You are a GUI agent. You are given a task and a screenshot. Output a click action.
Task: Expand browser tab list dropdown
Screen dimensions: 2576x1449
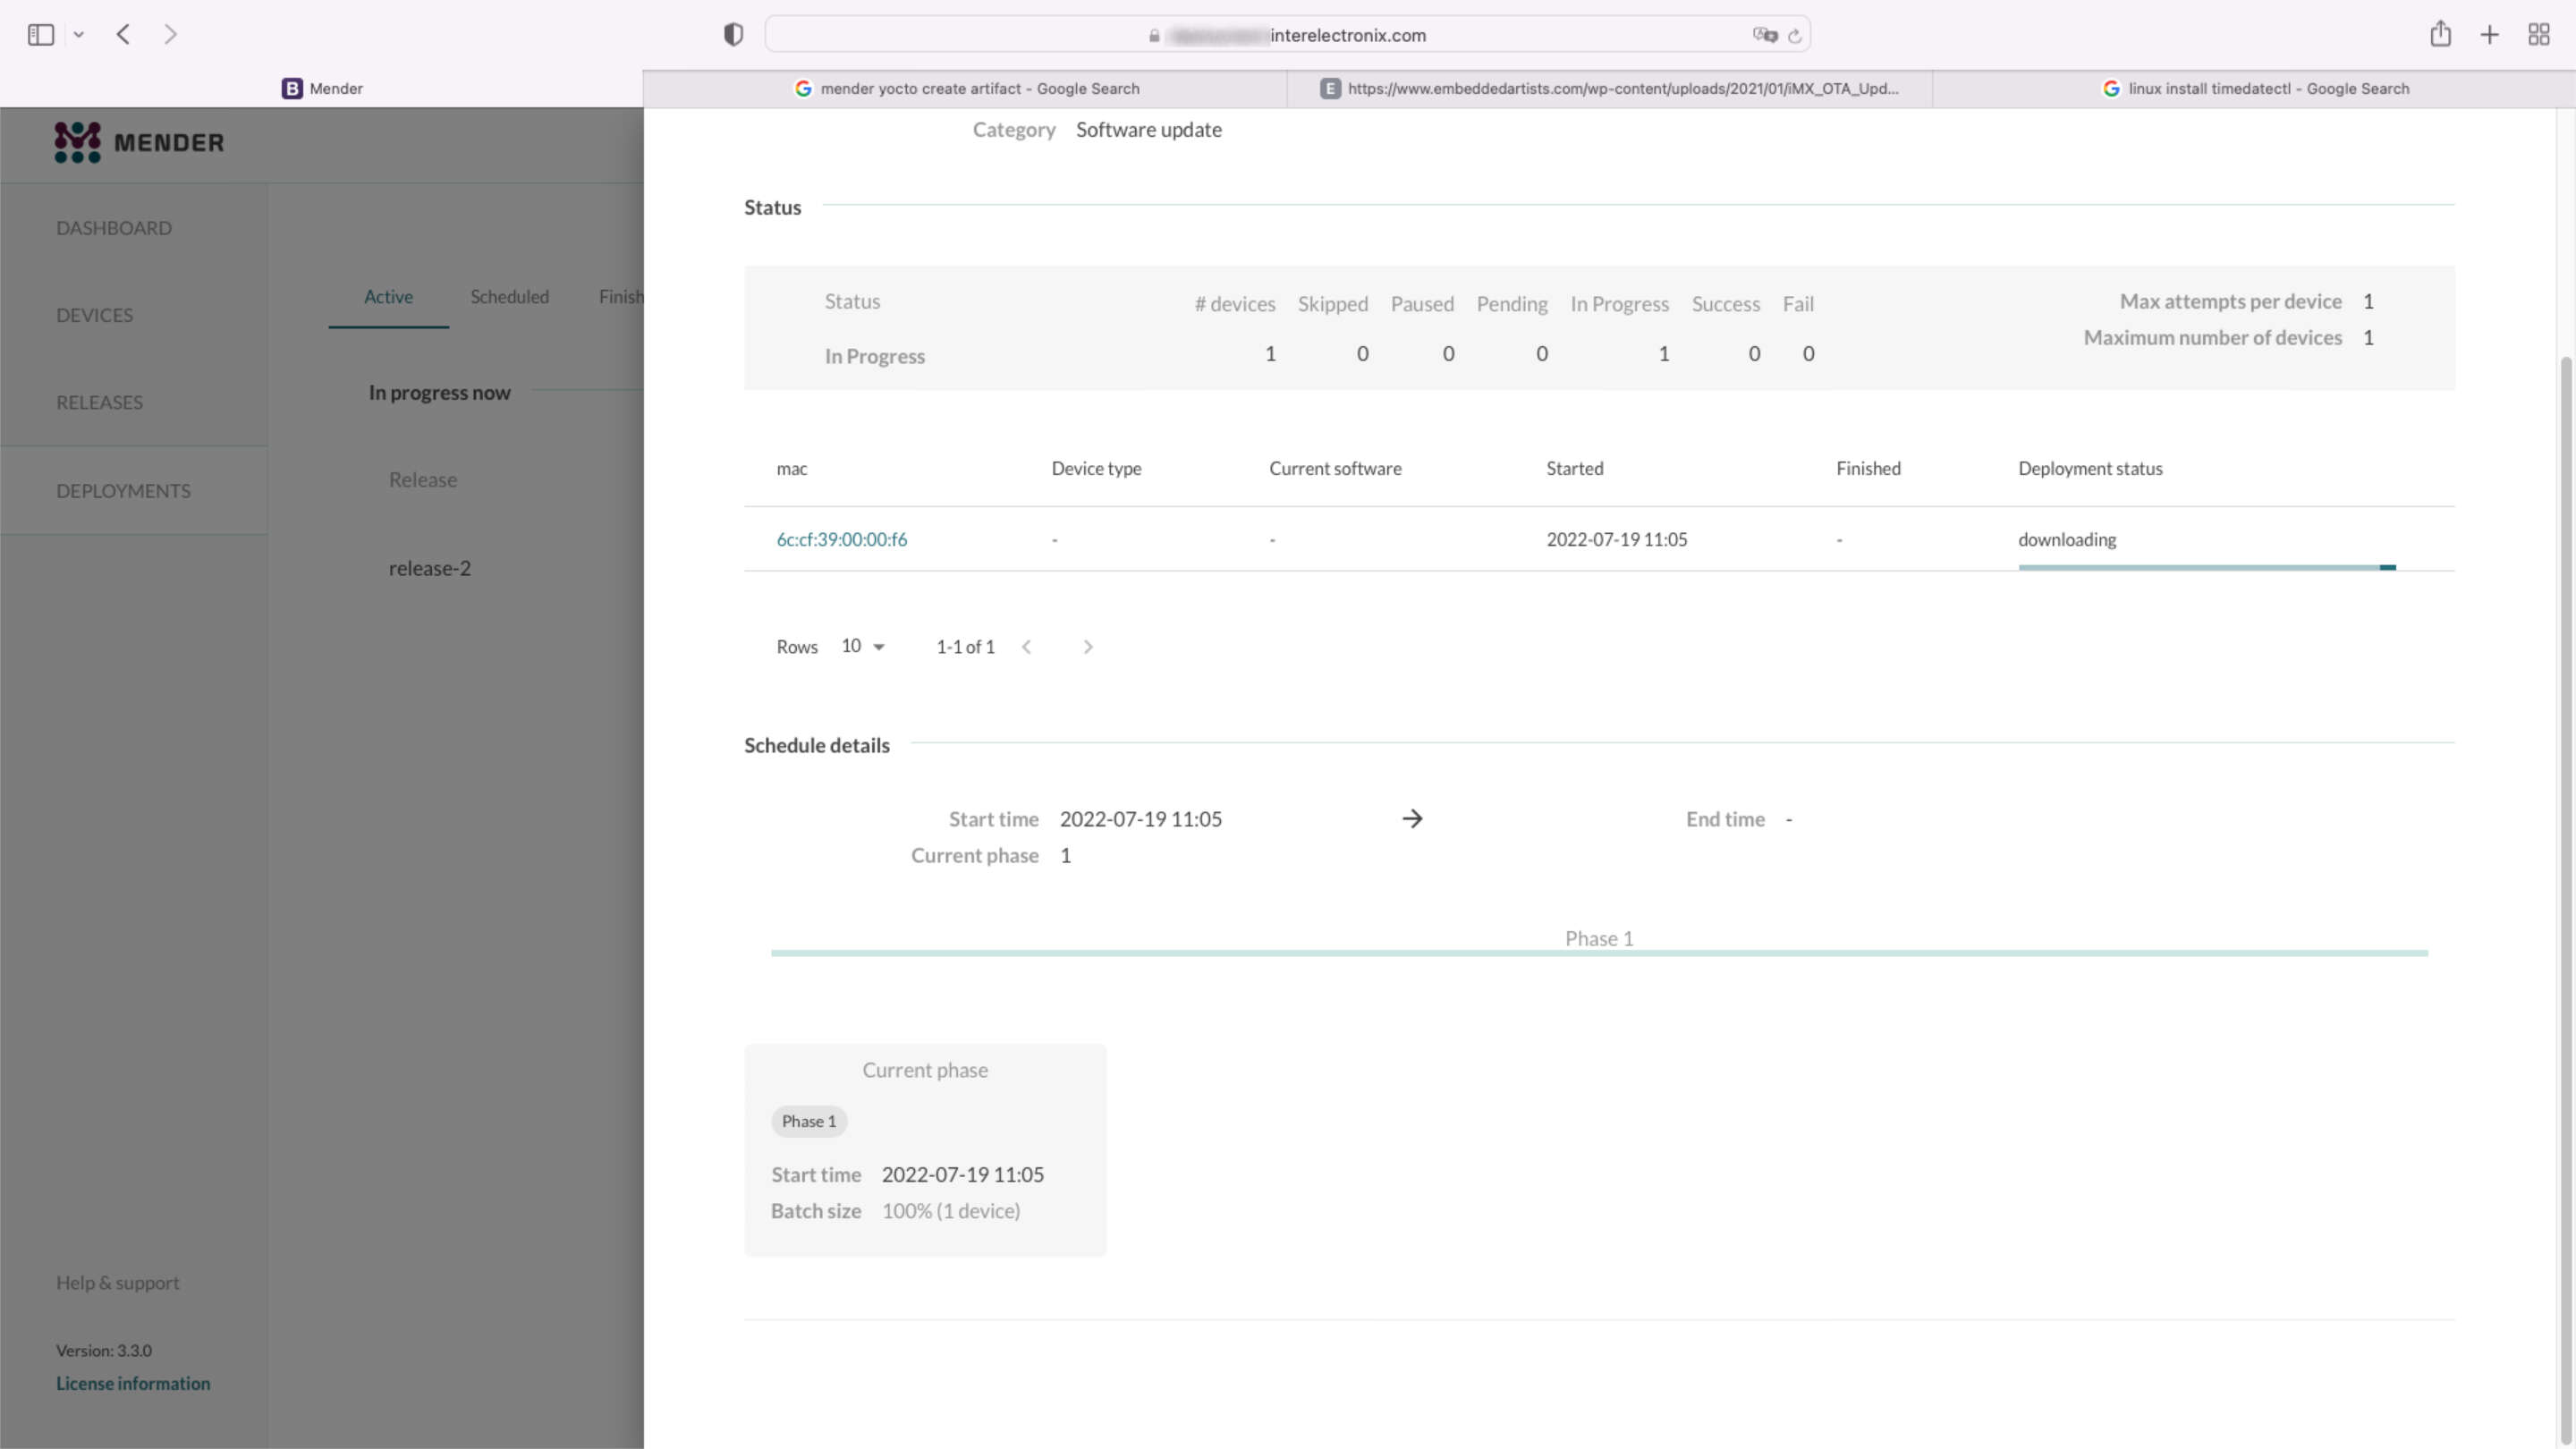point(78,34)
